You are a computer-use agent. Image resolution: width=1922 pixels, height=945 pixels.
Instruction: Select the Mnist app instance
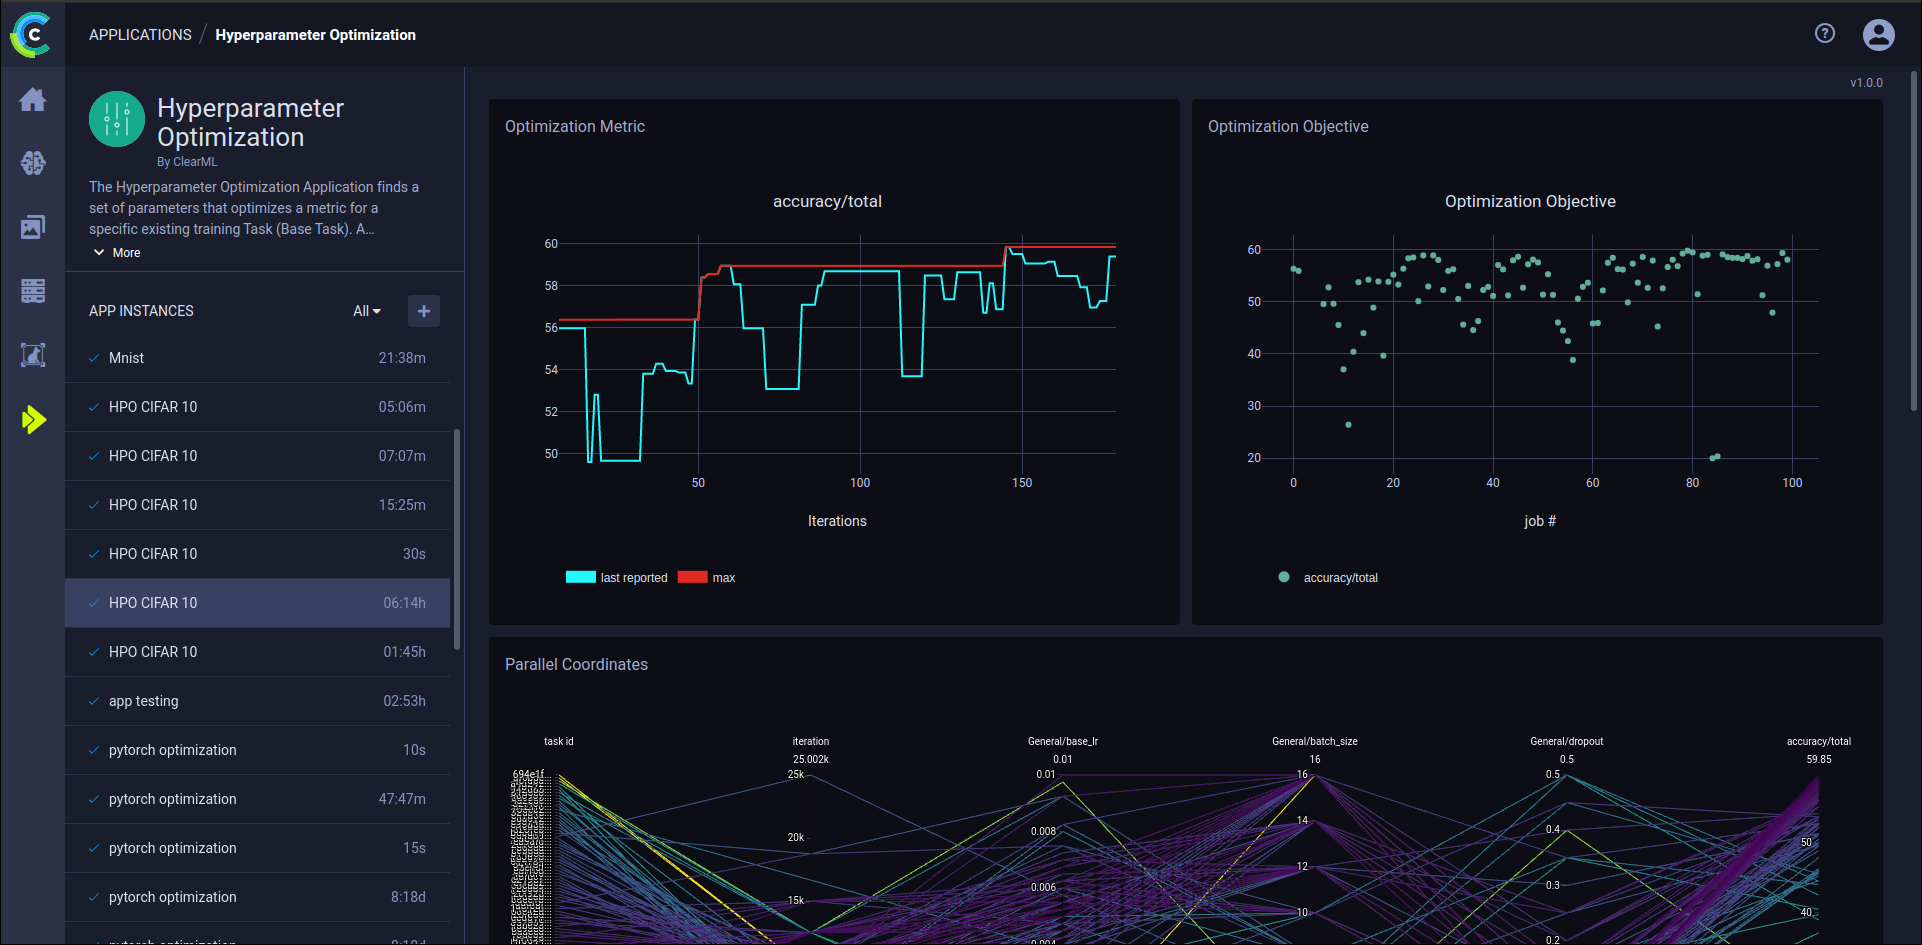point(257,358)
